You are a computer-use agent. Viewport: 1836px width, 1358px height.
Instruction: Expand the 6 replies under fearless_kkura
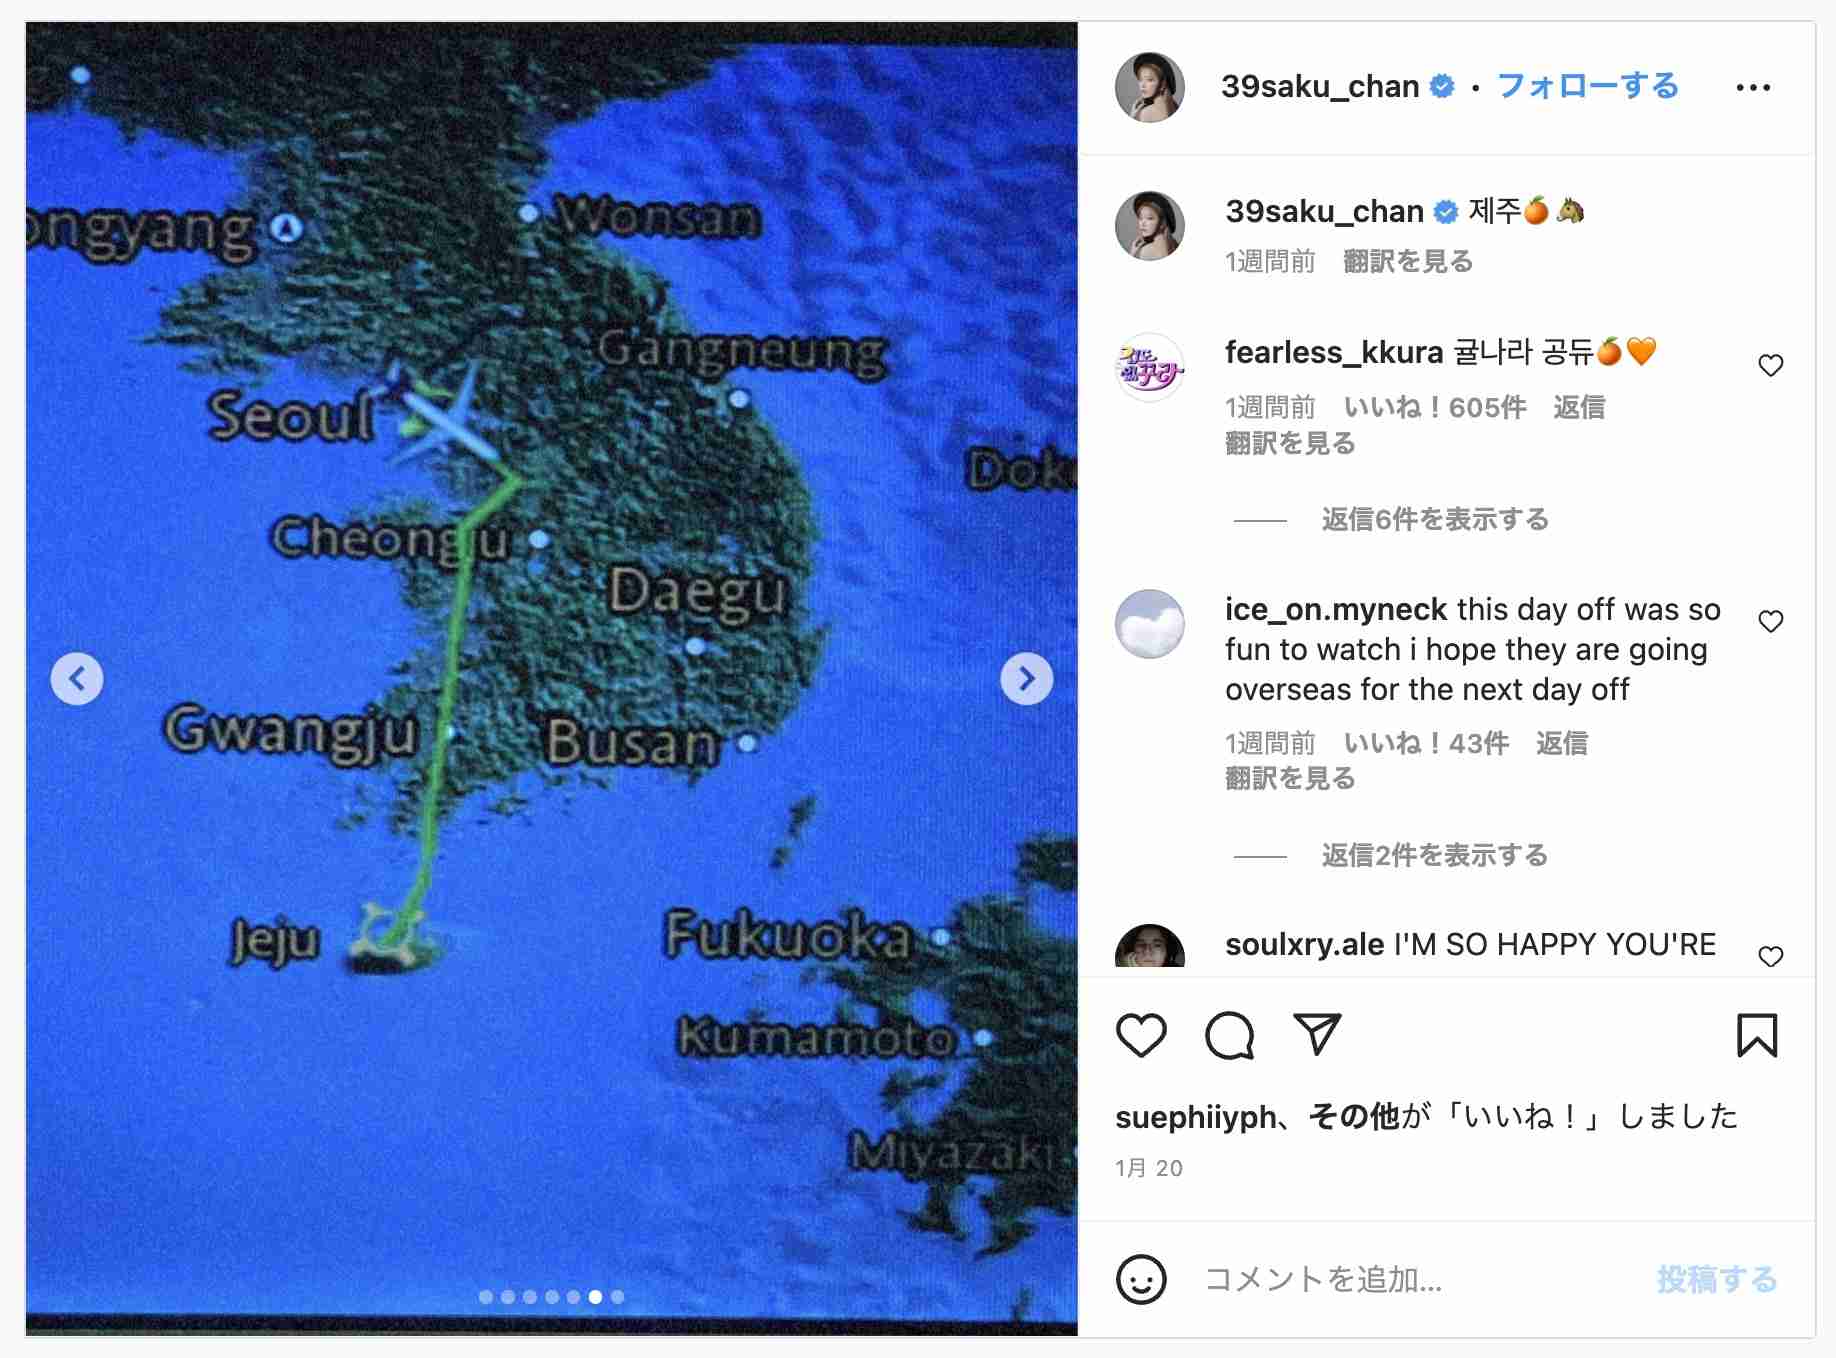point(1434,520)
